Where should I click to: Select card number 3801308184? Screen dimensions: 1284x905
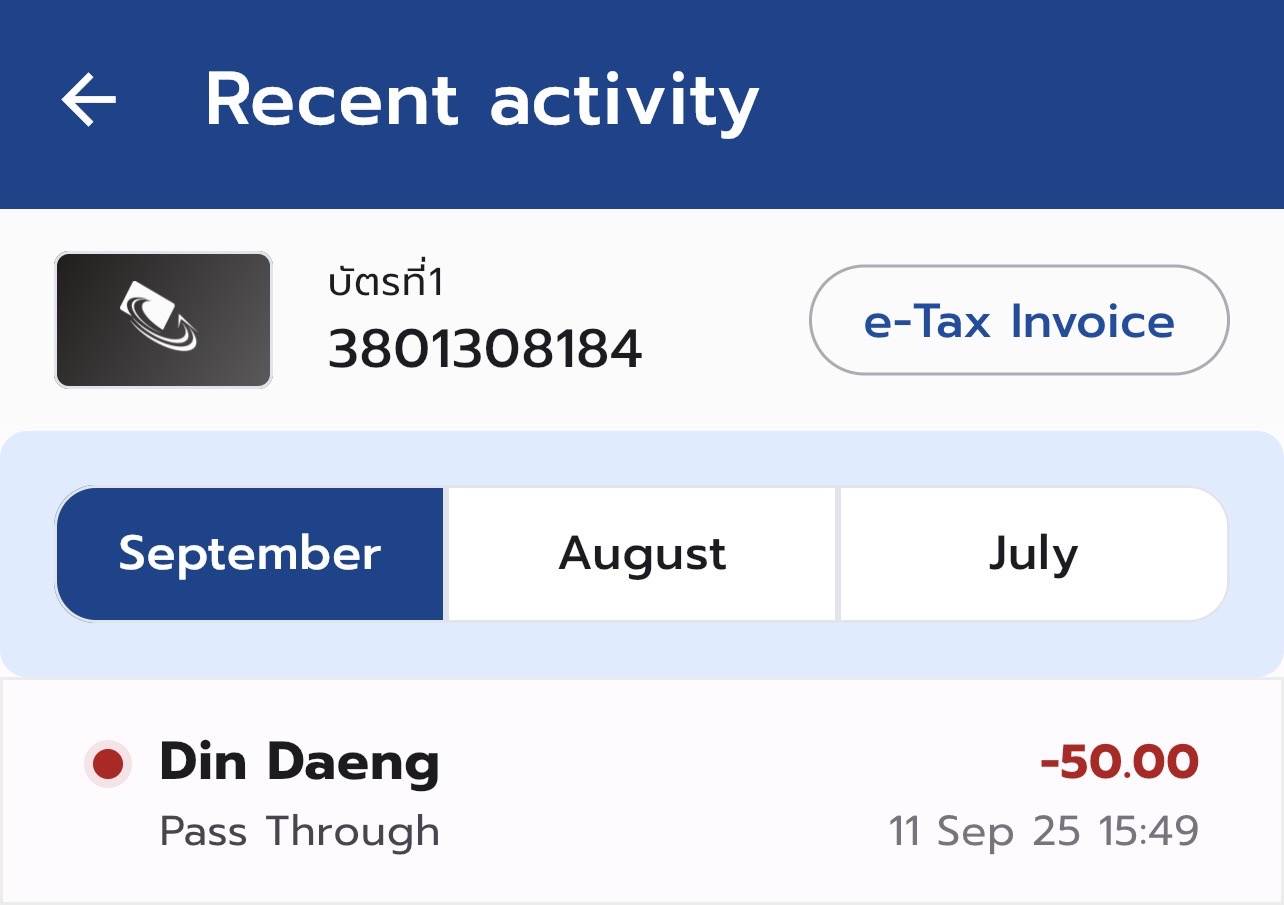coord(485,349)
